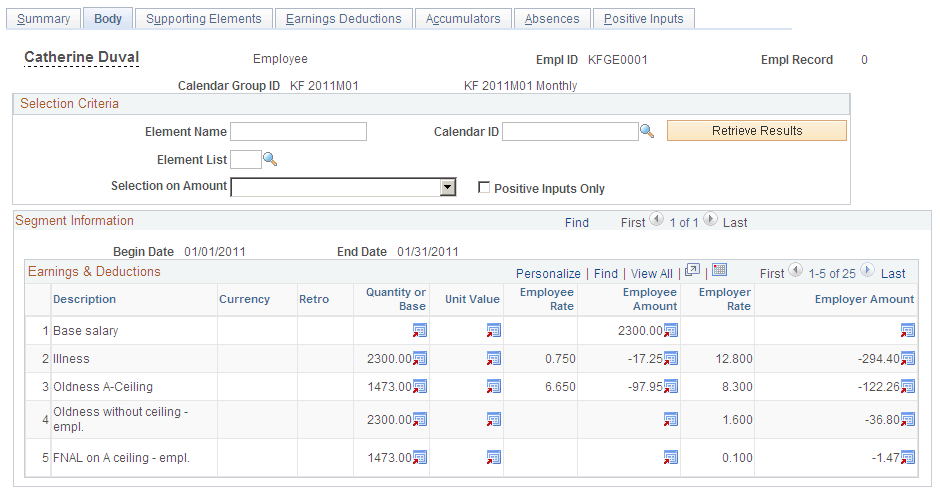This screenshot has height=494, width=940.
Task: Focus the Element Name input field
Action: coord(299,131)
